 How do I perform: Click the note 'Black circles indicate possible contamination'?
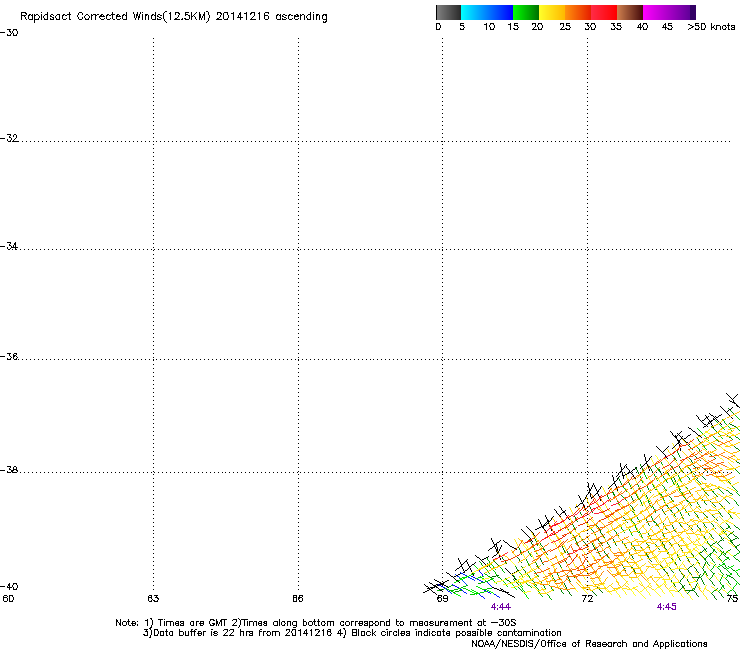point(456,633)
